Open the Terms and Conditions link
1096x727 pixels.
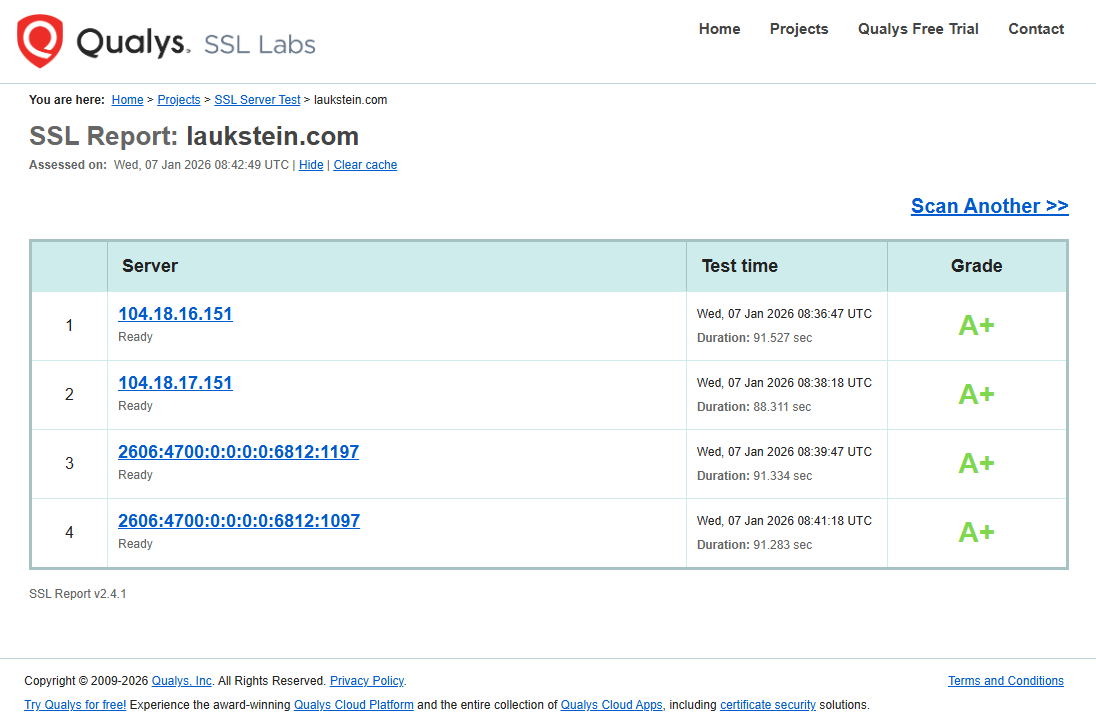pyautogui.click(x=1006, y=681)
